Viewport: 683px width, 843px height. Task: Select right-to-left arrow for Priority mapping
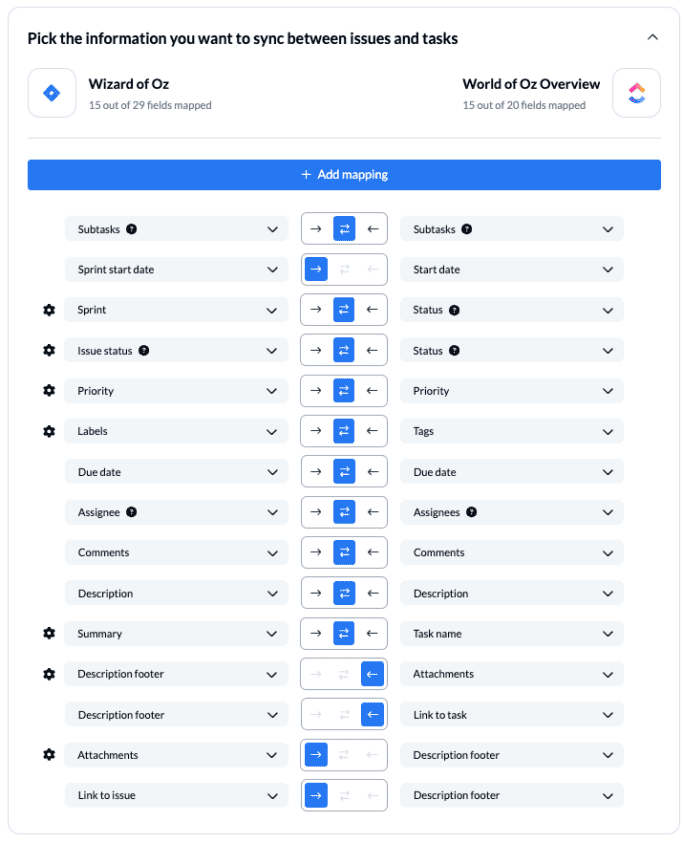click(x=372, y=390)
